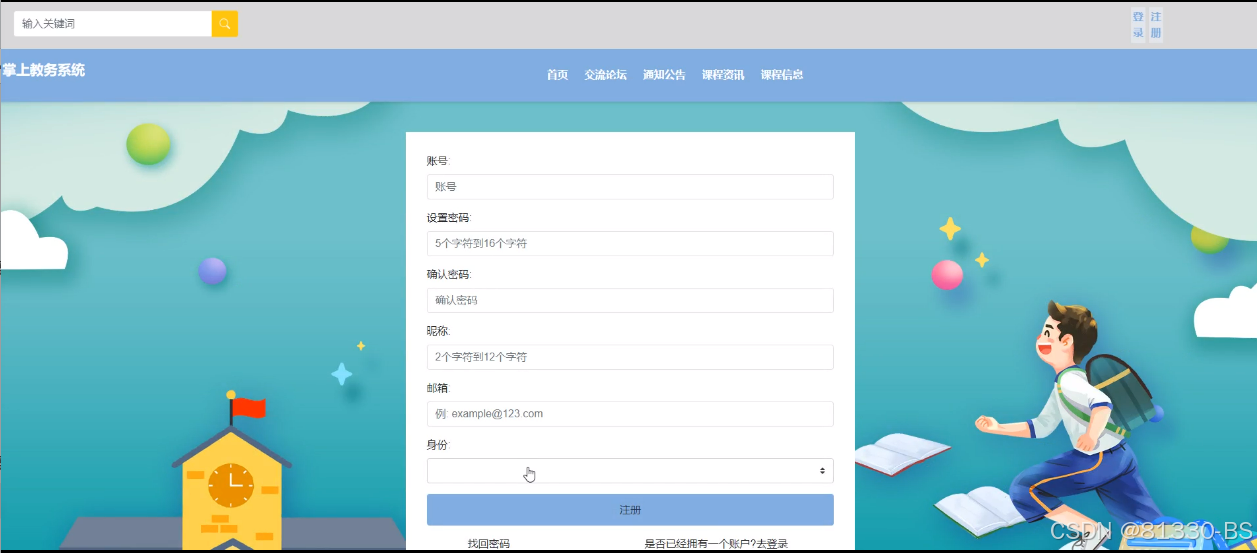Submit with the blue 注册 button
Screen dimensions: 1257x553
click(630, 510)
